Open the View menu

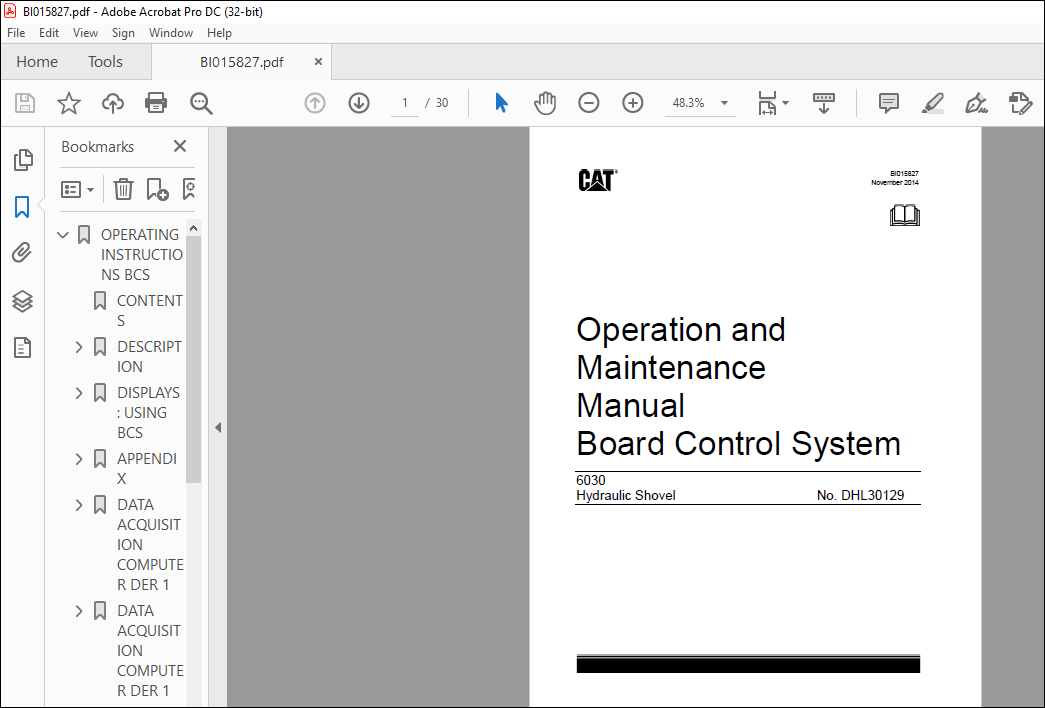tap(85, 33)
